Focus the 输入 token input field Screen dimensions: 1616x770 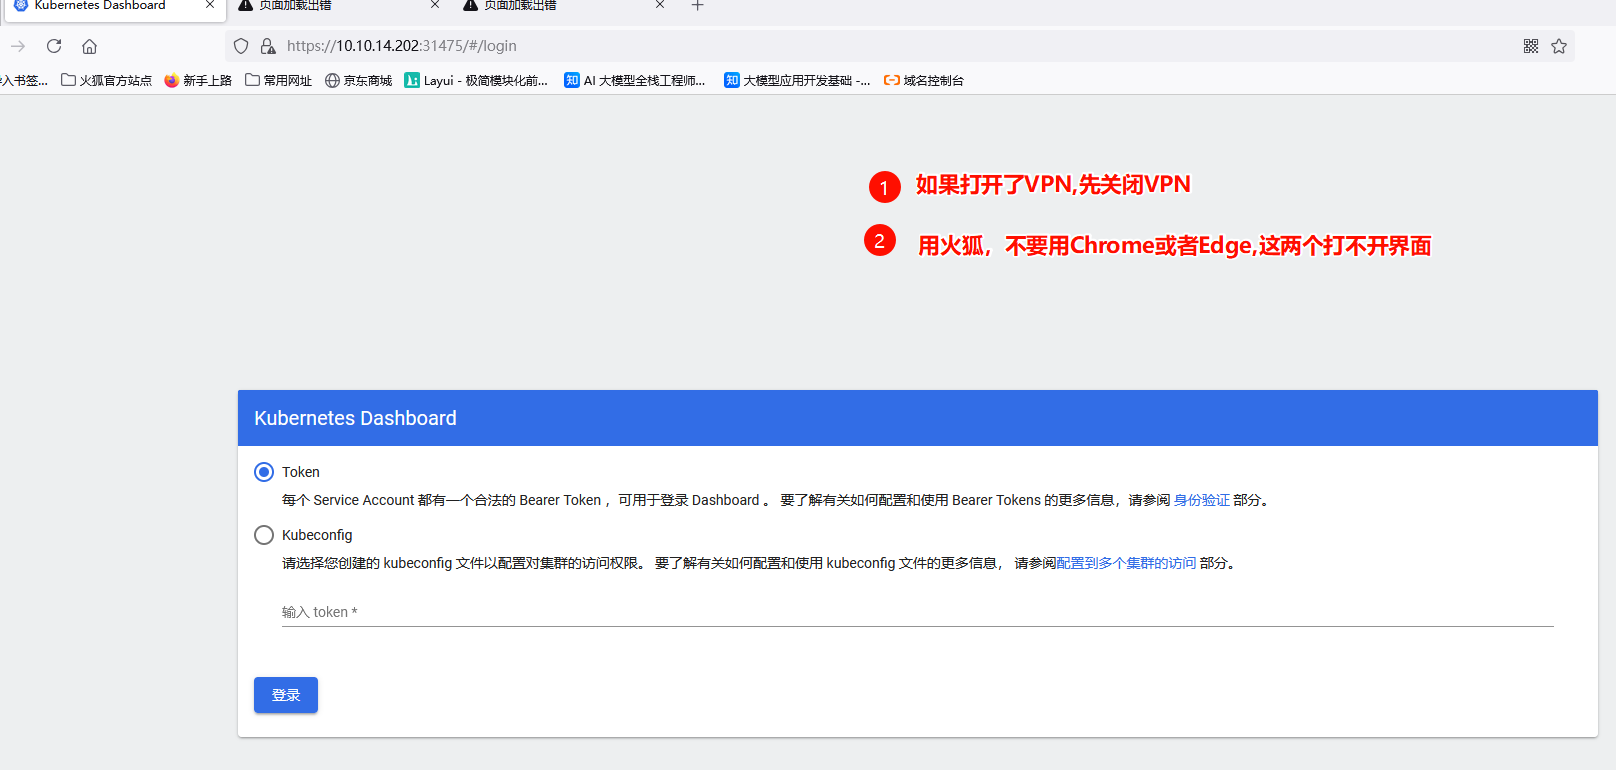coord(918,612)
